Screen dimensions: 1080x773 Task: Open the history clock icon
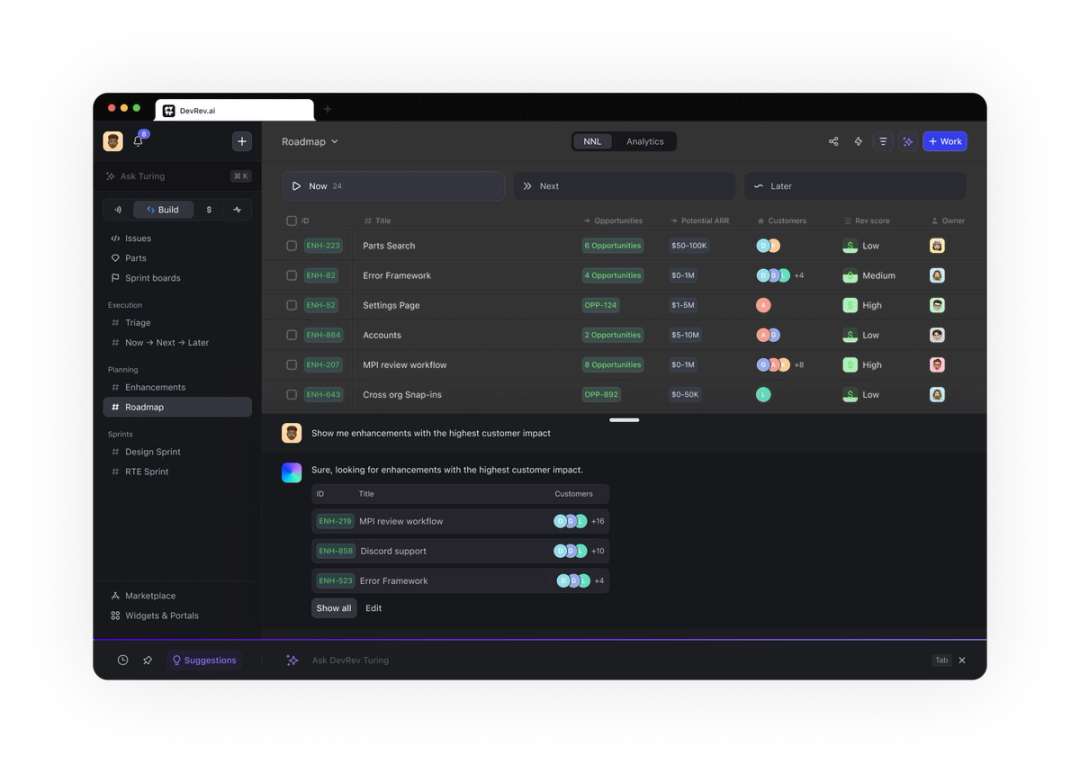123,660
